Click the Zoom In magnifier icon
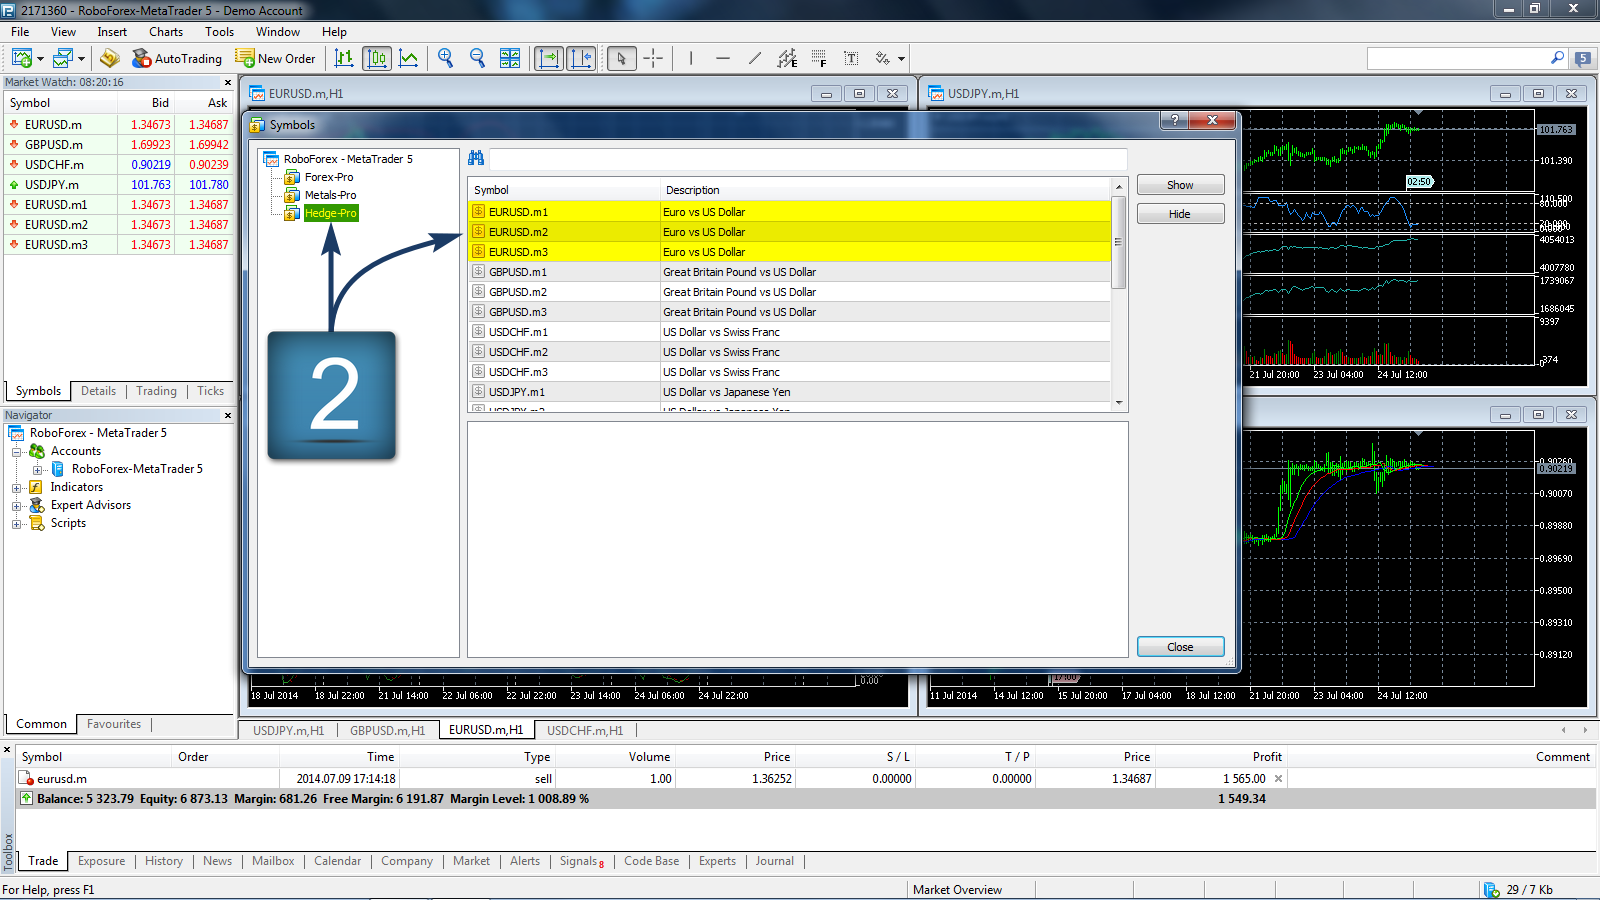1600x900 pixels. [x=445, y=59]
